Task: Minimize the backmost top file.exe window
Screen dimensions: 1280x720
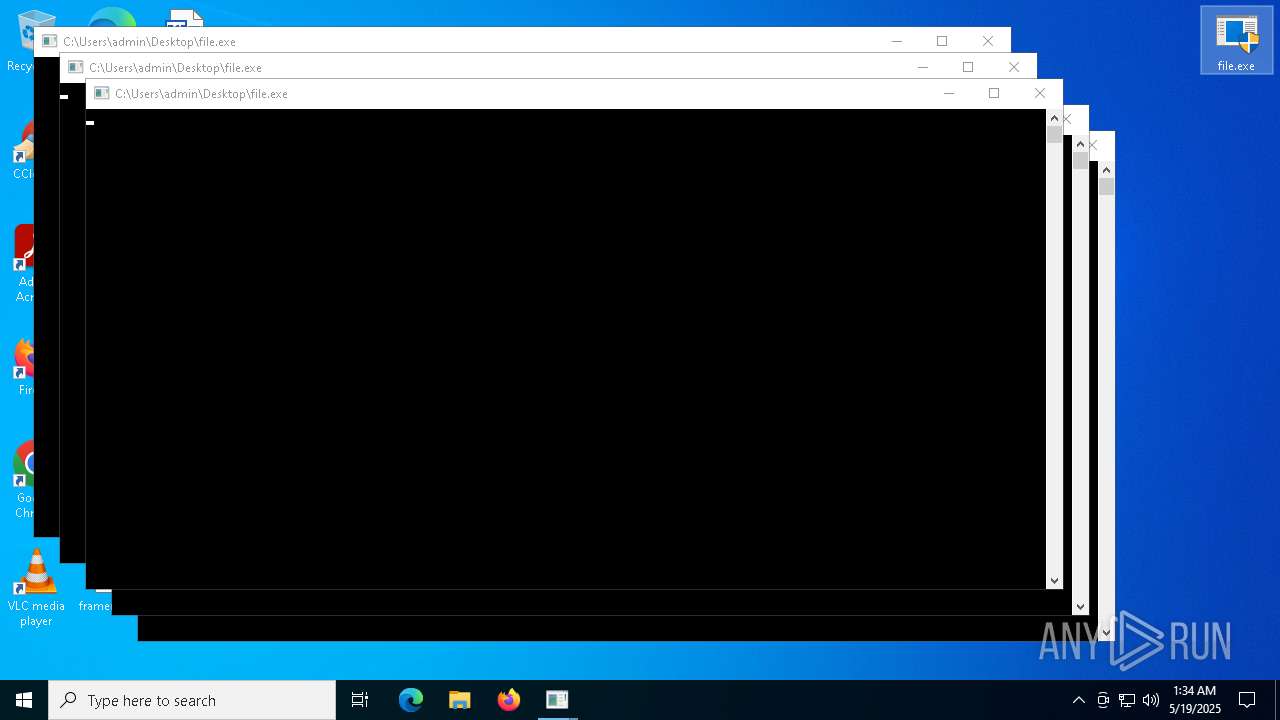Action: (897, 41)
